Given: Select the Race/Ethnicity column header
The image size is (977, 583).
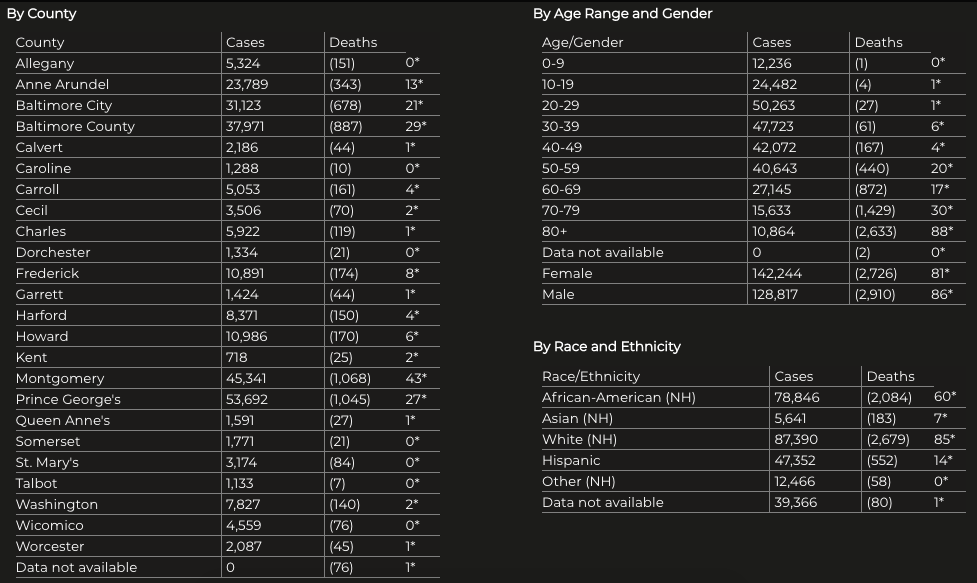Looking at the screenshot, I should pyautogui.click(x=590, y=376).
